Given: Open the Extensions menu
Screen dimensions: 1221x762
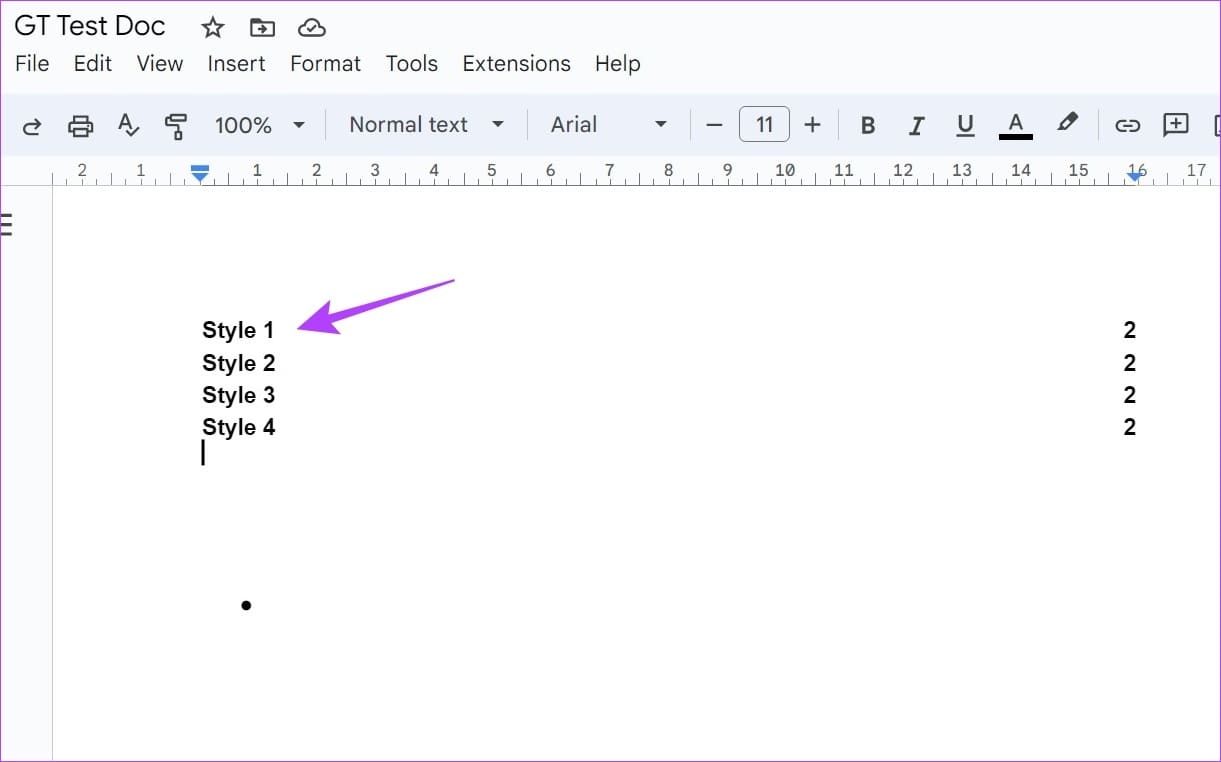Looking at the screenshot, I should [516, 63].
